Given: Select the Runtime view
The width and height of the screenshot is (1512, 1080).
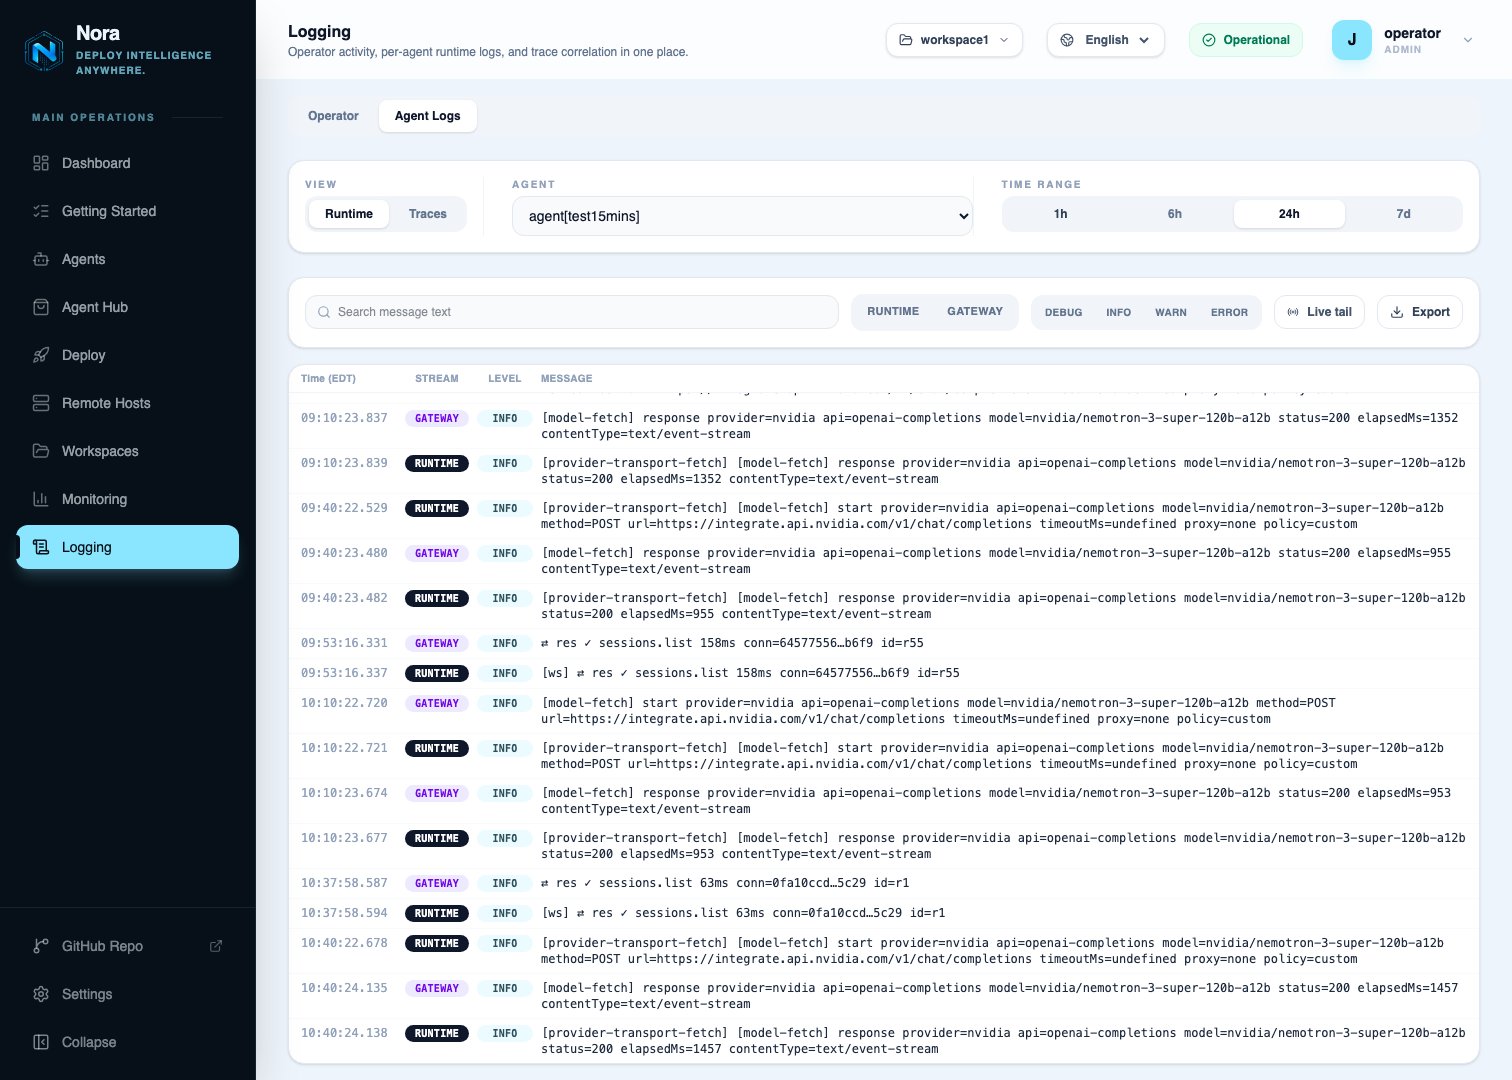Looking at the screenshot, I should pyautogui.click(x=349, y=214).
